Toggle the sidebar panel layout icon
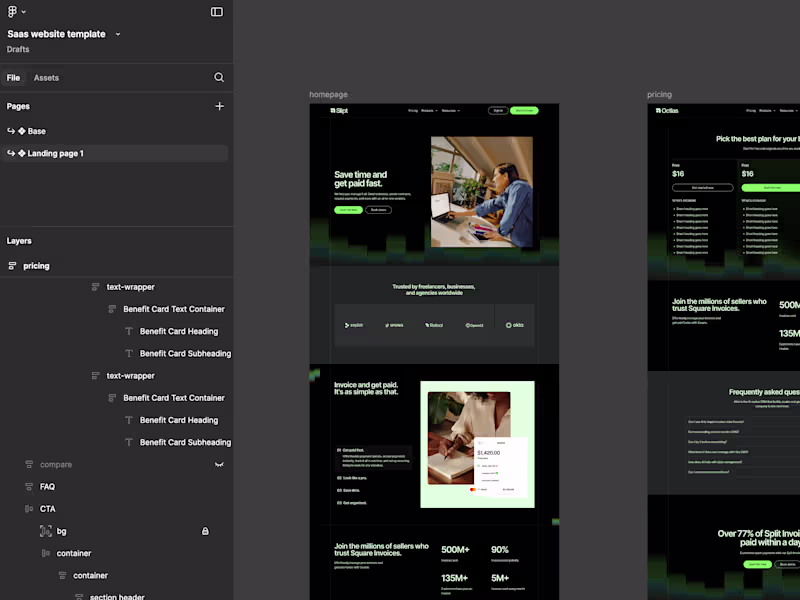Screen dimensions: 800x600 217,12
